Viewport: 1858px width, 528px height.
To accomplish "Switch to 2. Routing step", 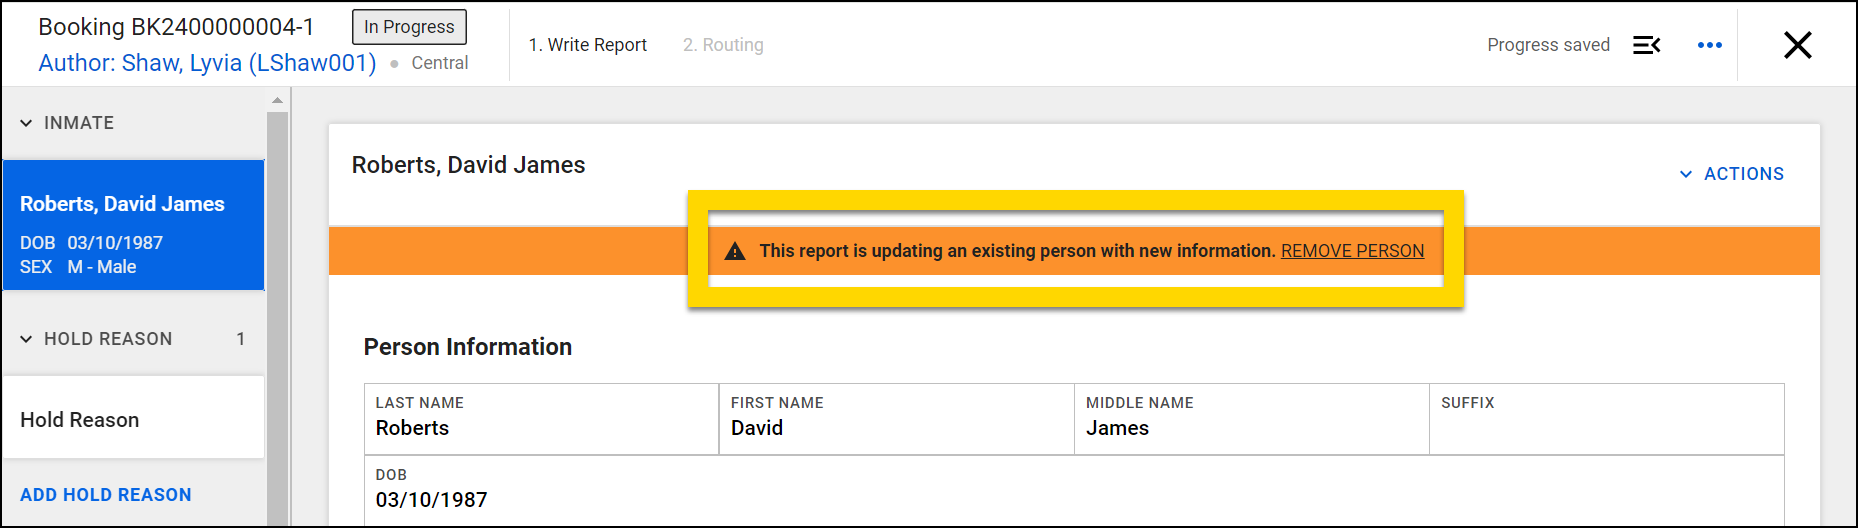I will click(723, 45).
